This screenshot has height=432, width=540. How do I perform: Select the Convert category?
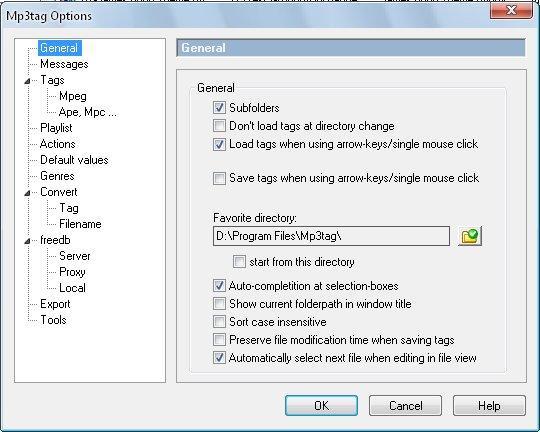[59, 192]
